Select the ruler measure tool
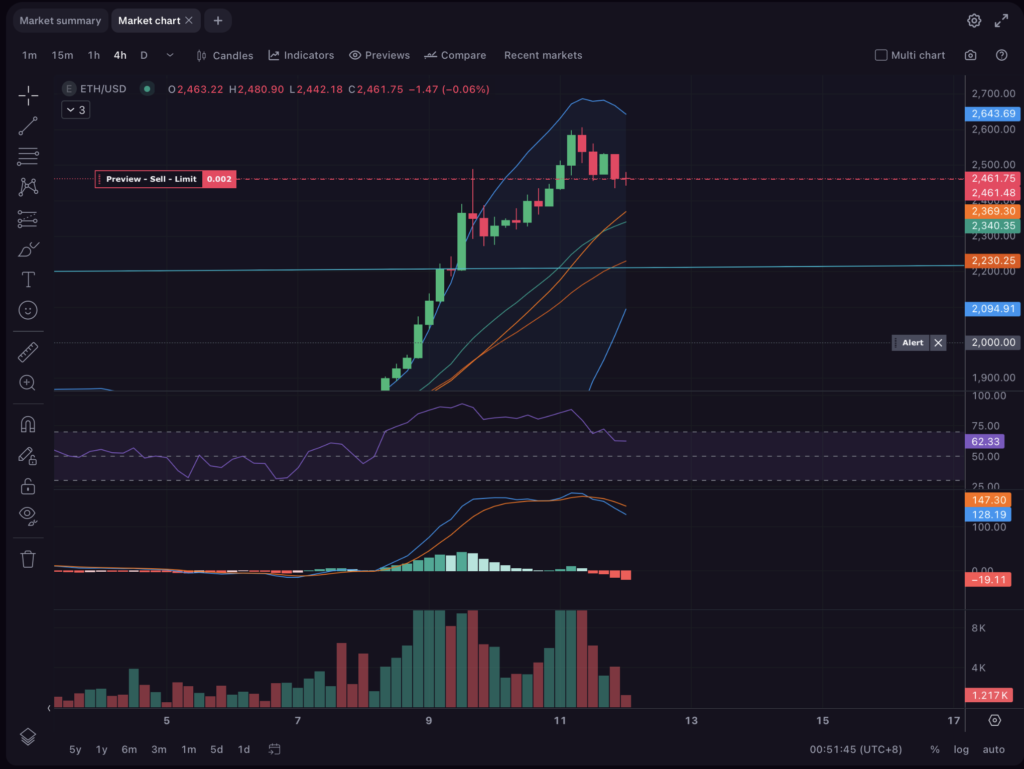This screenshot has width=1024, height=769. [27, 353]
